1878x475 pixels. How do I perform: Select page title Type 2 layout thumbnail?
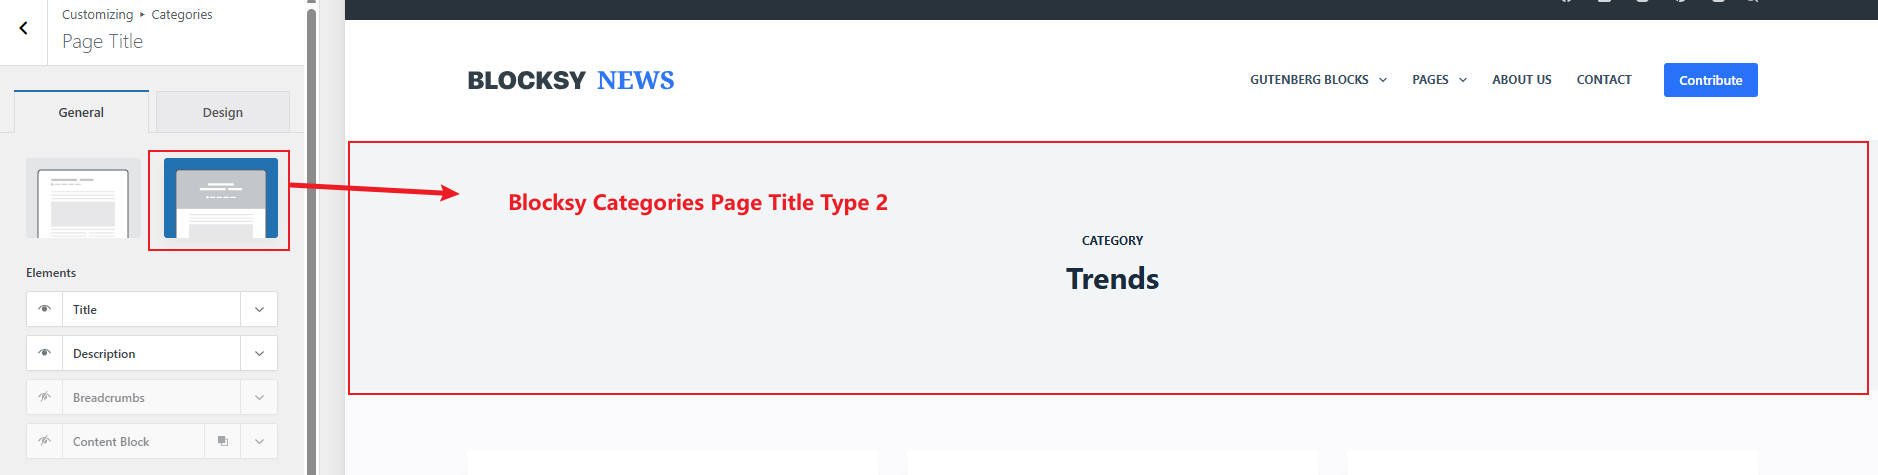click(x=221, y=198)
